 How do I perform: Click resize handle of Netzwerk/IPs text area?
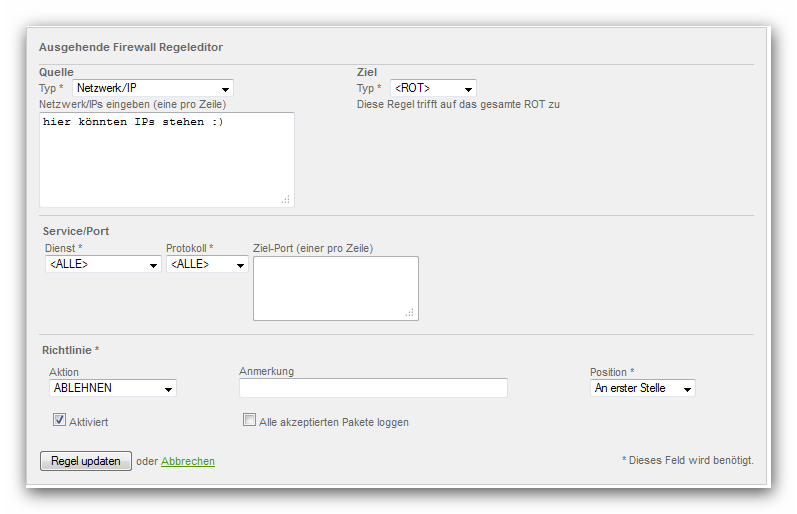pos(285,199)
